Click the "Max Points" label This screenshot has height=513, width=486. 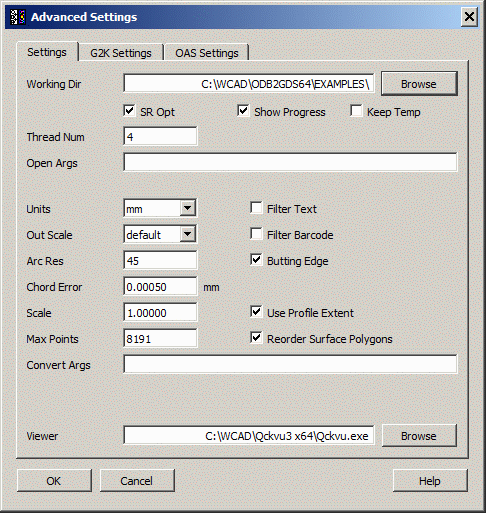52,339
